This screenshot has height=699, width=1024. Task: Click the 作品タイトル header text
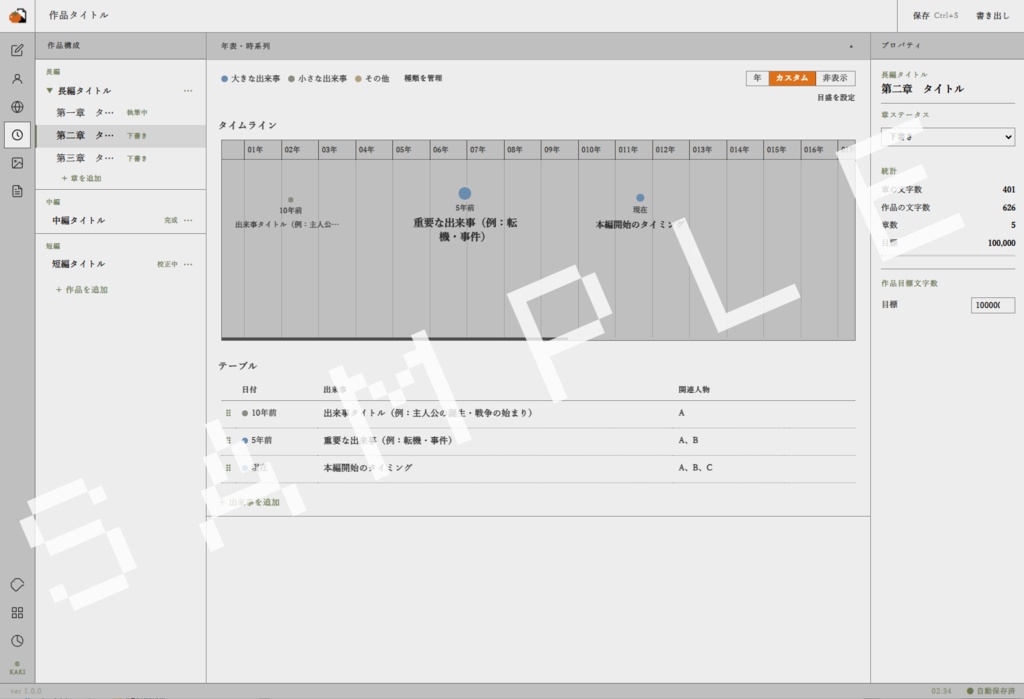(x=78, y=15)
